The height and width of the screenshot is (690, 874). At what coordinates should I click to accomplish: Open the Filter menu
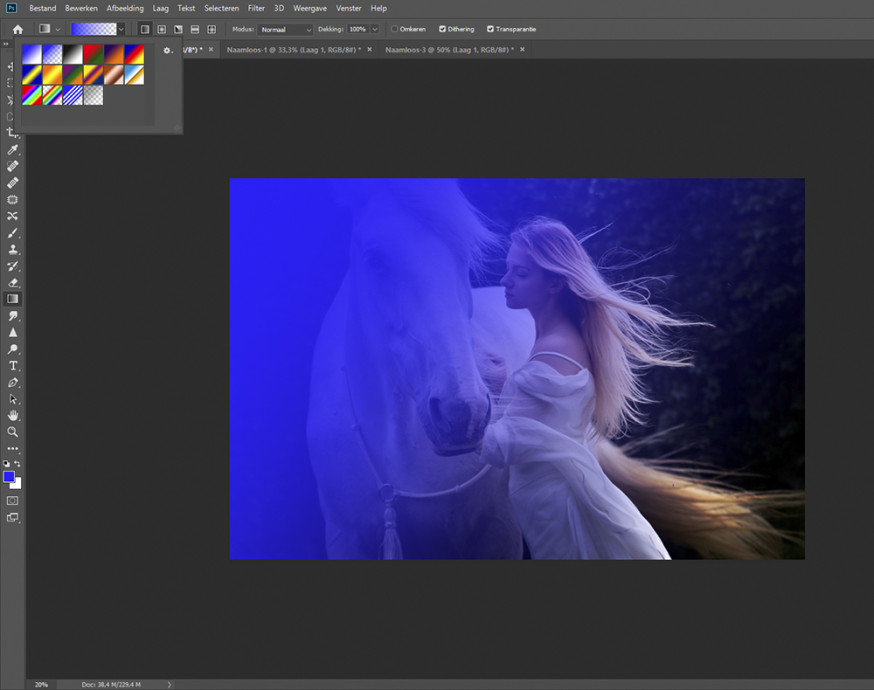pos(256,8)
